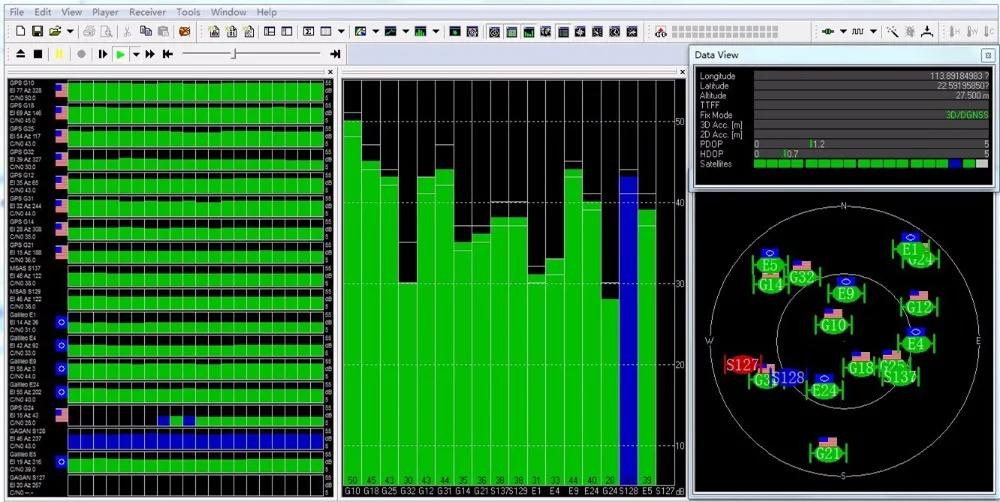Click the Eject button in player bar
This screenshot has height=502, width=1000.
20,54
